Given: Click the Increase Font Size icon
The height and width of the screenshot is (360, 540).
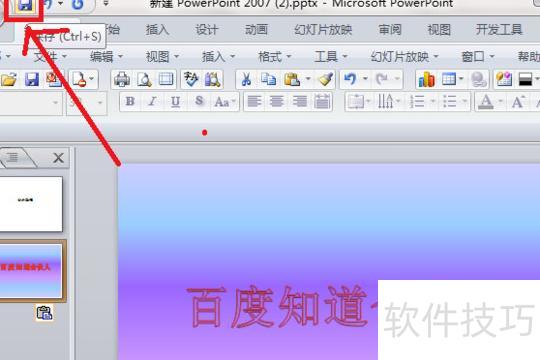Looking at the screenshot, I should click(518, 102).
